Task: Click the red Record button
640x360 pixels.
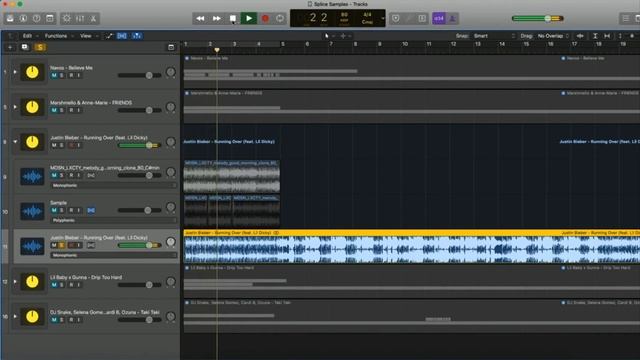Action: point(265,18)
